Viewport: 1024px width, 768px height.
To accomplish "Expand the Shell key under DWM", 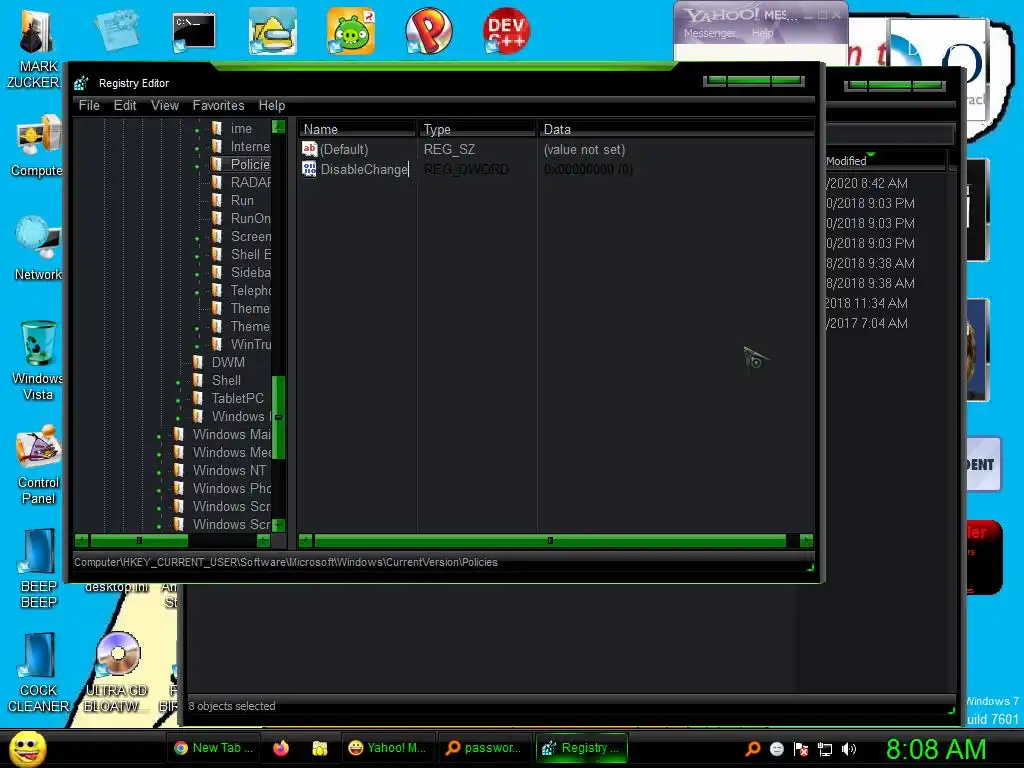I will 178,381.
